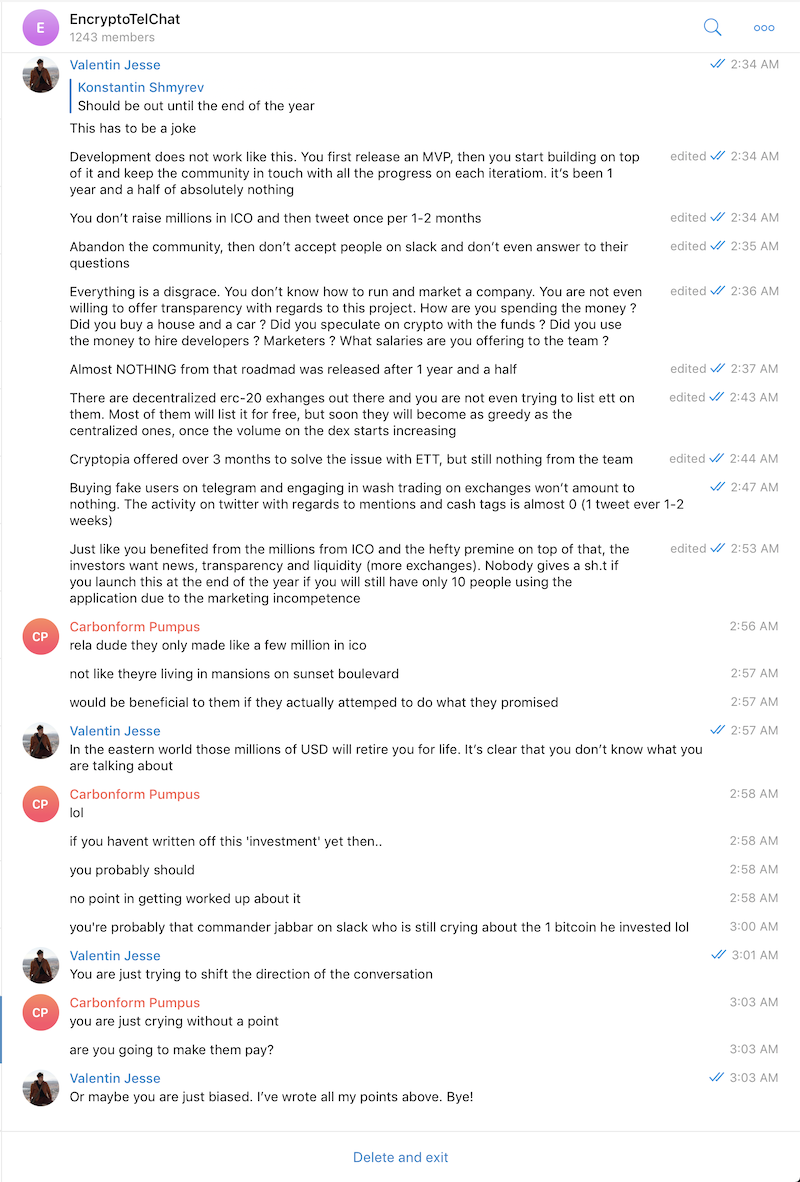Click Valentin Jesse's avatar at 3:03 AM
The image size is (800, 1182).
41,1088
